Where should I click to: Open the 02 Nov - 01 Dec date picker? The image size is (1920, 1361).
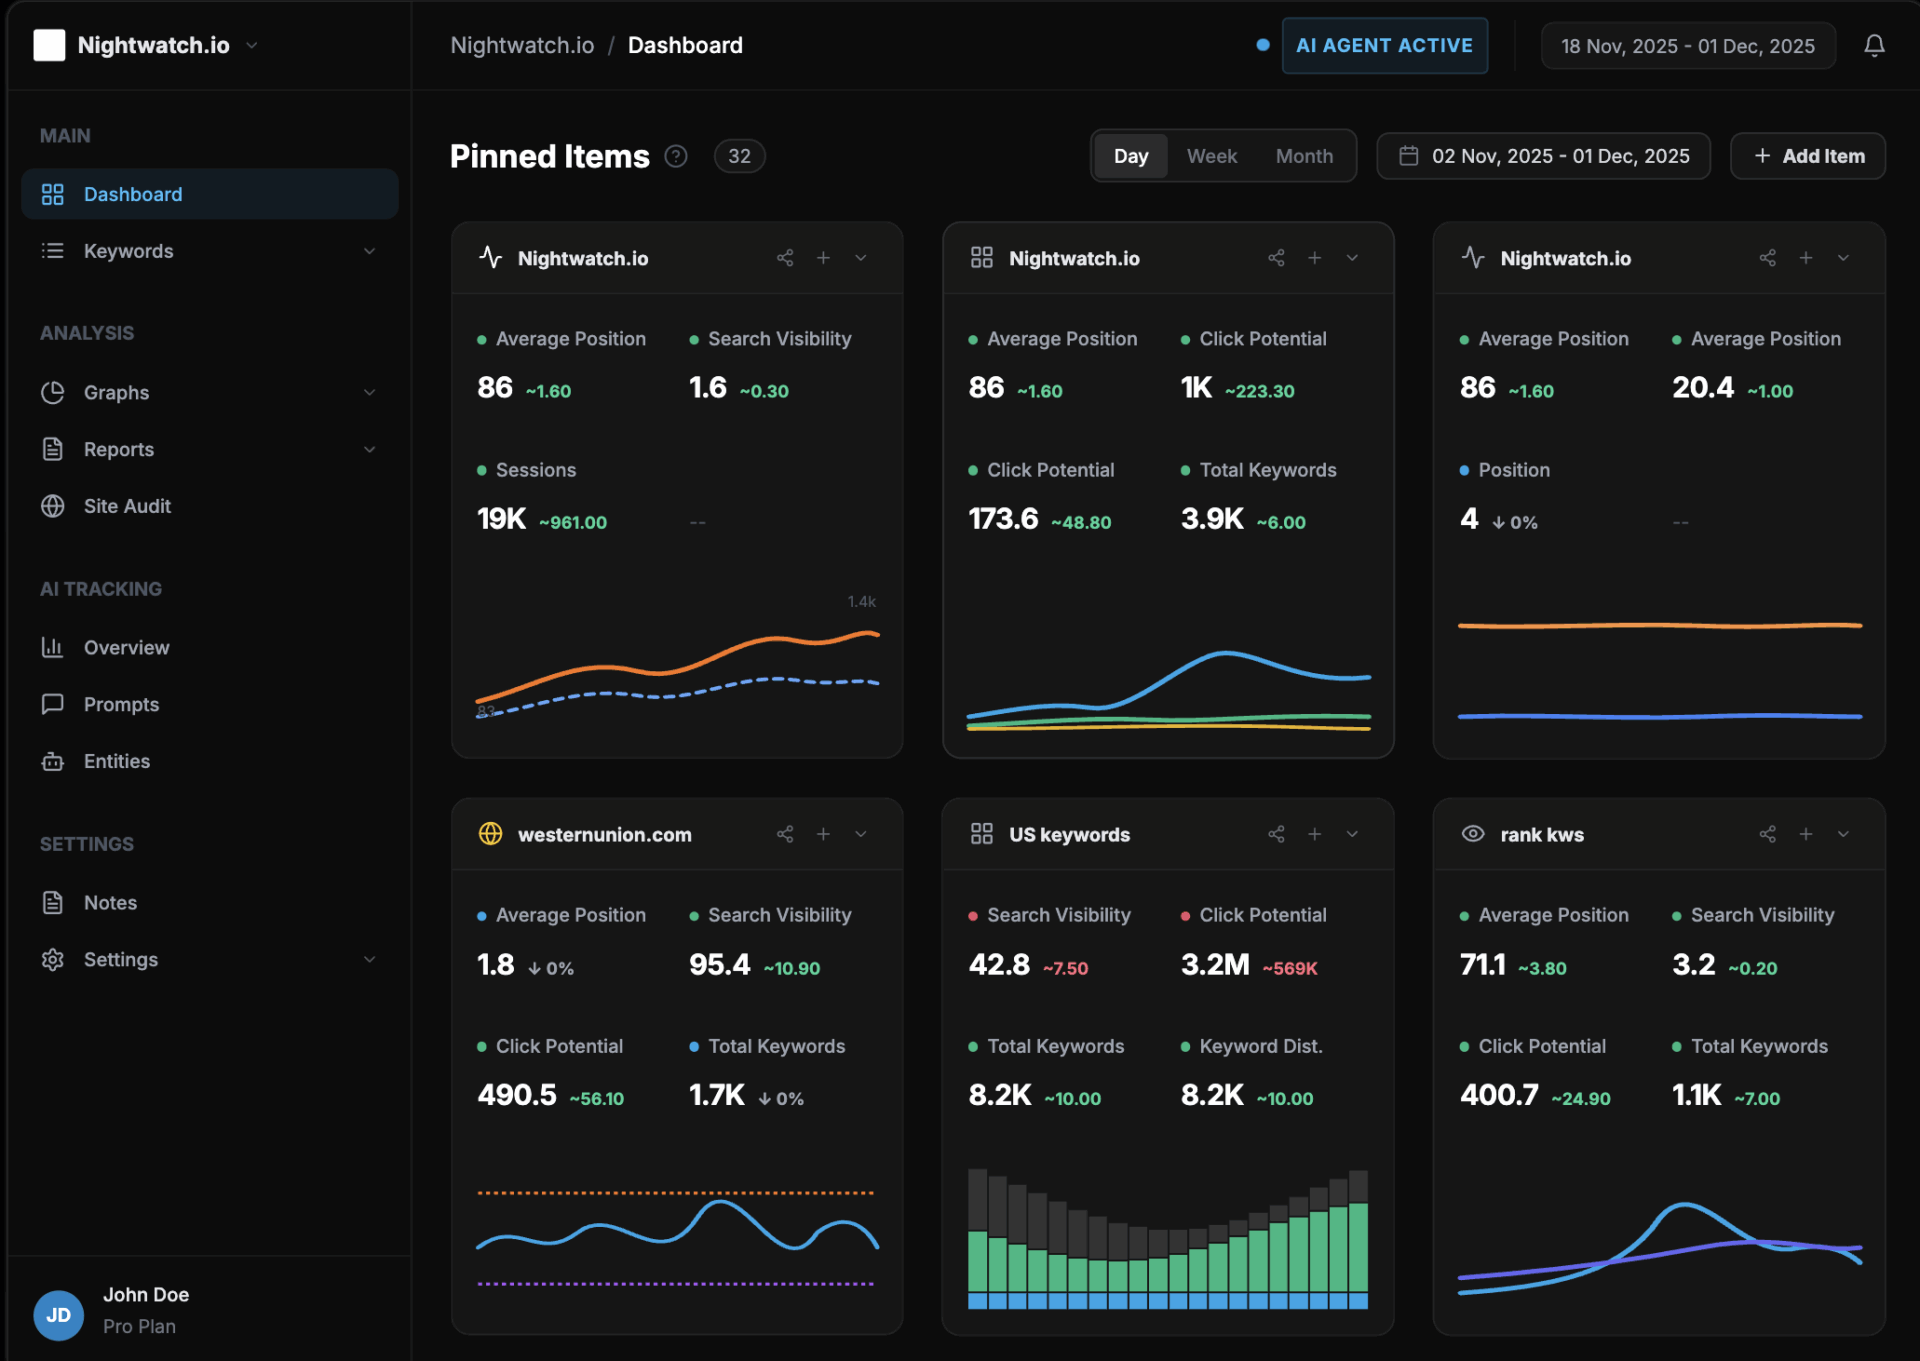pyautogui.click(x=1543, y=156)
